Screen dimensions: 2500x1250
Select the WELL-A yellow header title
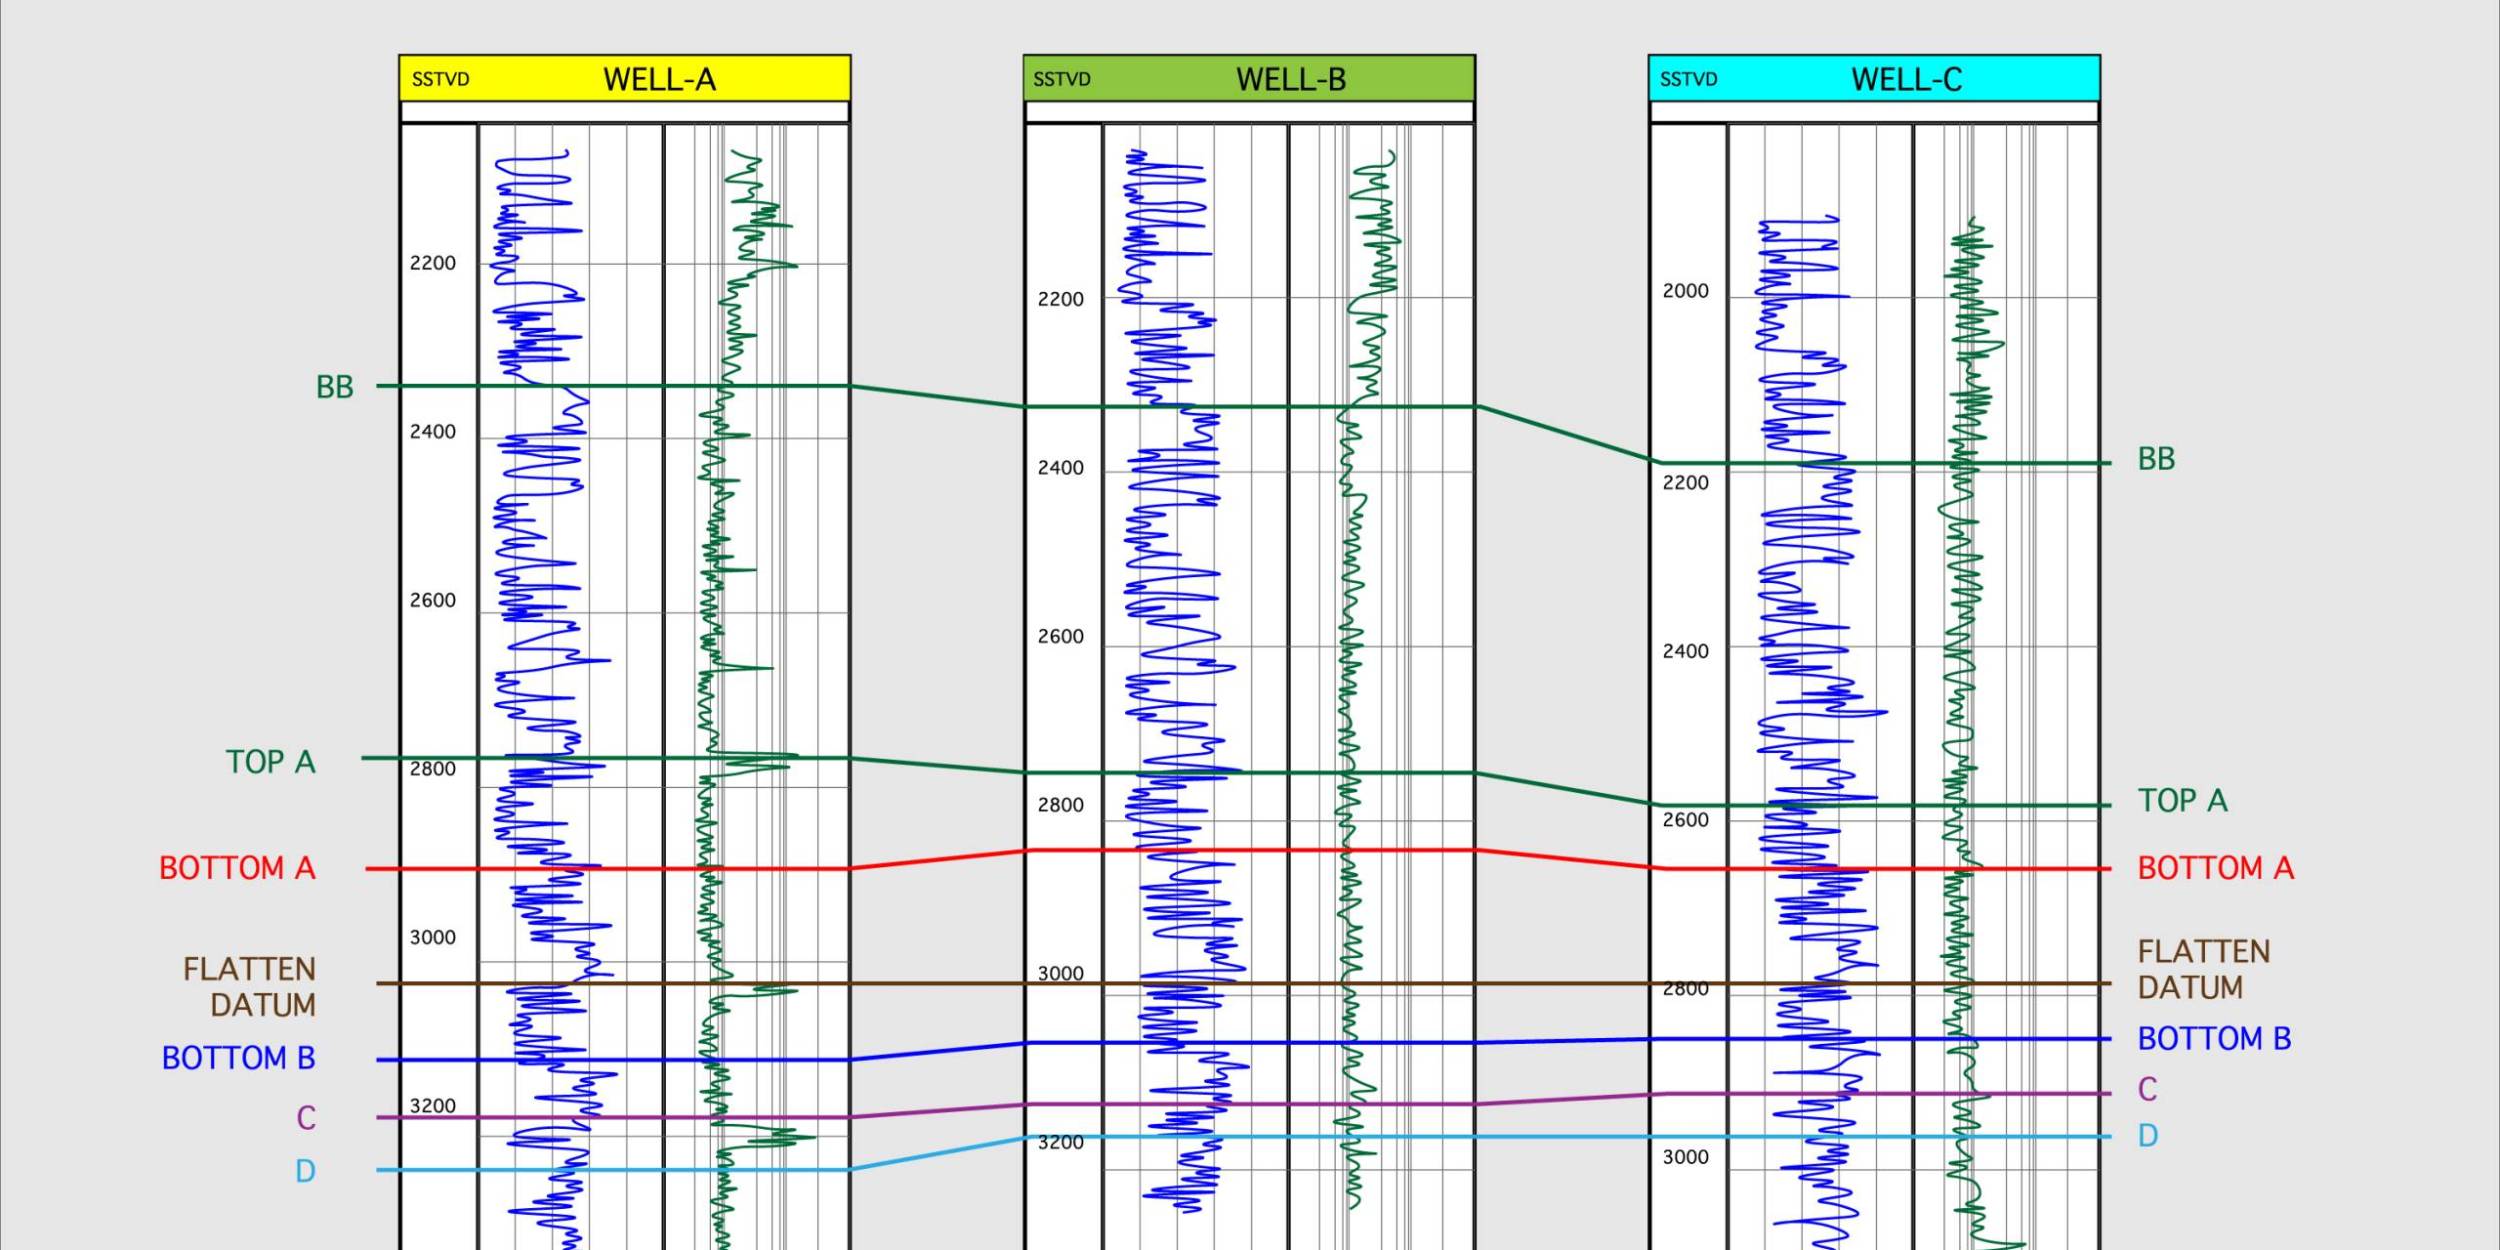[659, 79]
